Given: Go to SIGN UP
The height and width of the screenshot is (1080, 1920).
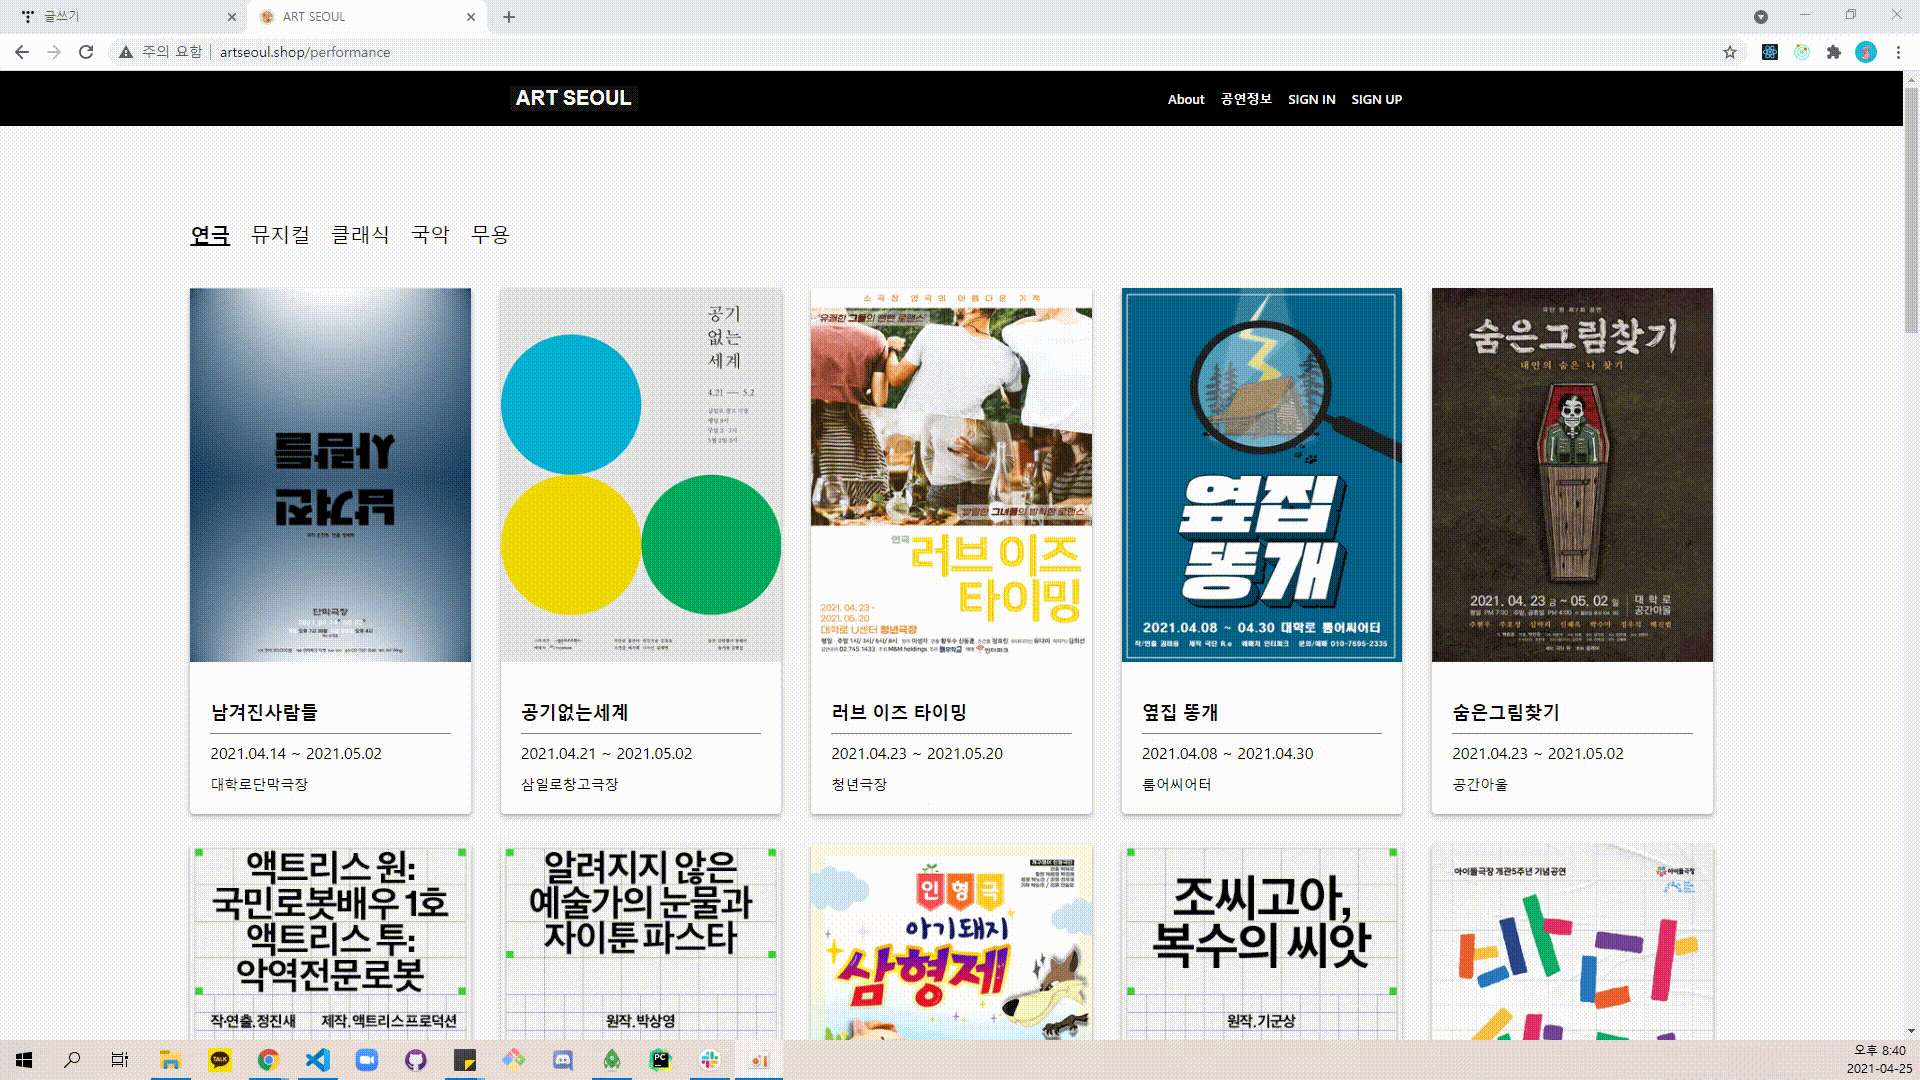Looking at the screenshot, I should click(1376, 99).
